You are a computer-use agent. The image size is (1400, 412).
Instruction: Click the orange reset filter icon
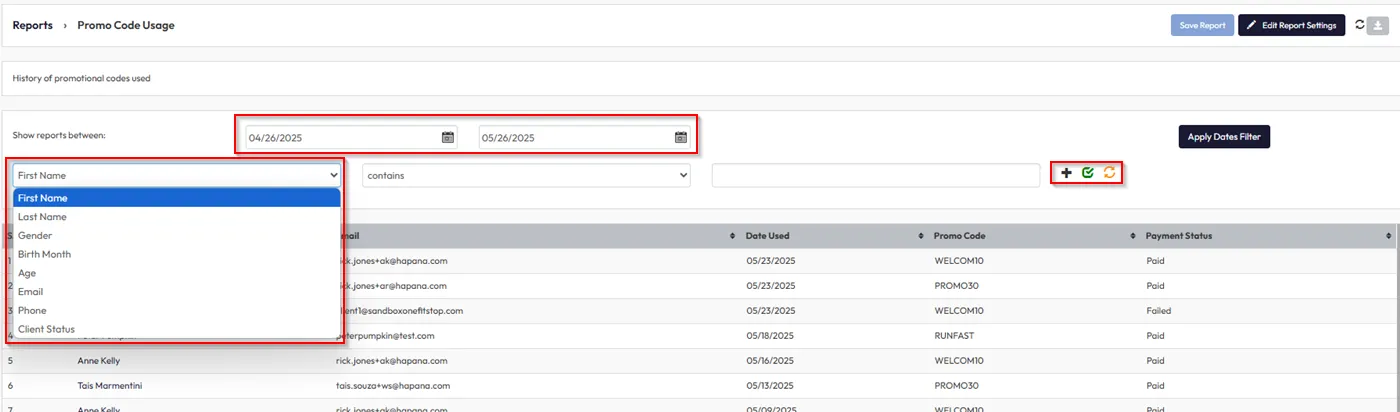click(x=1109, y=173)
